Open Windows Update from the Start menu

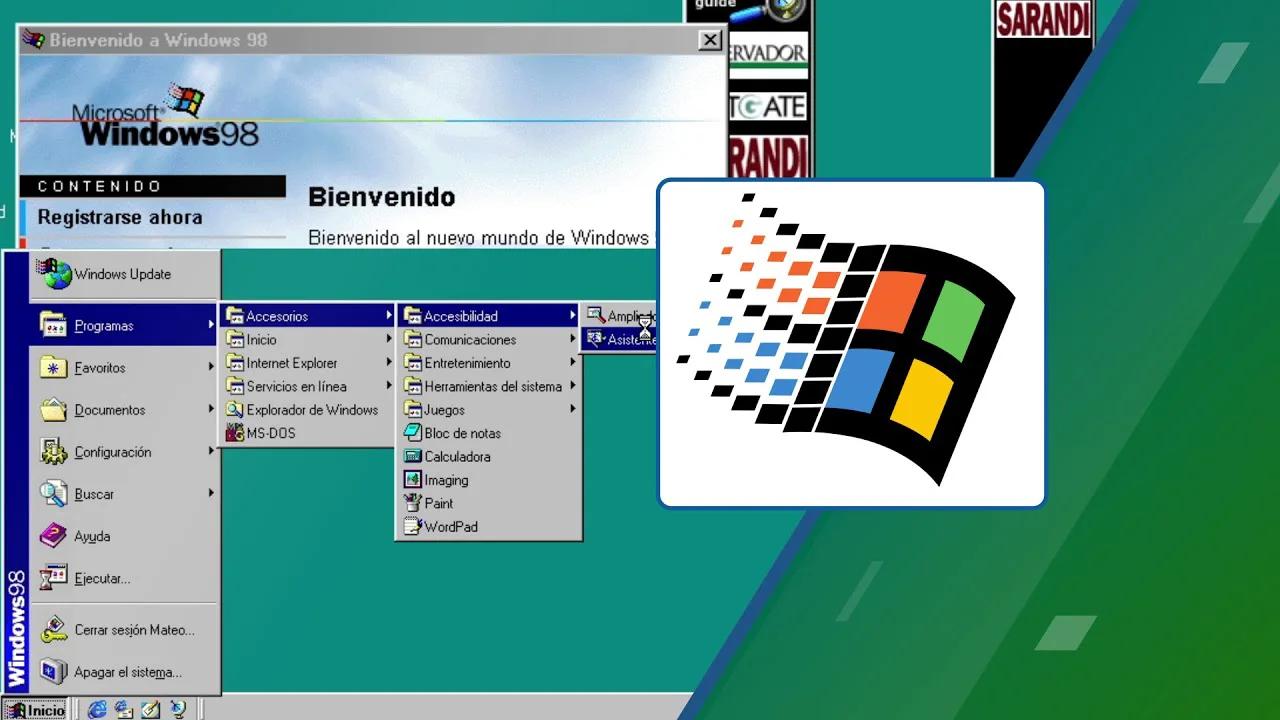(x=124, y=274)
